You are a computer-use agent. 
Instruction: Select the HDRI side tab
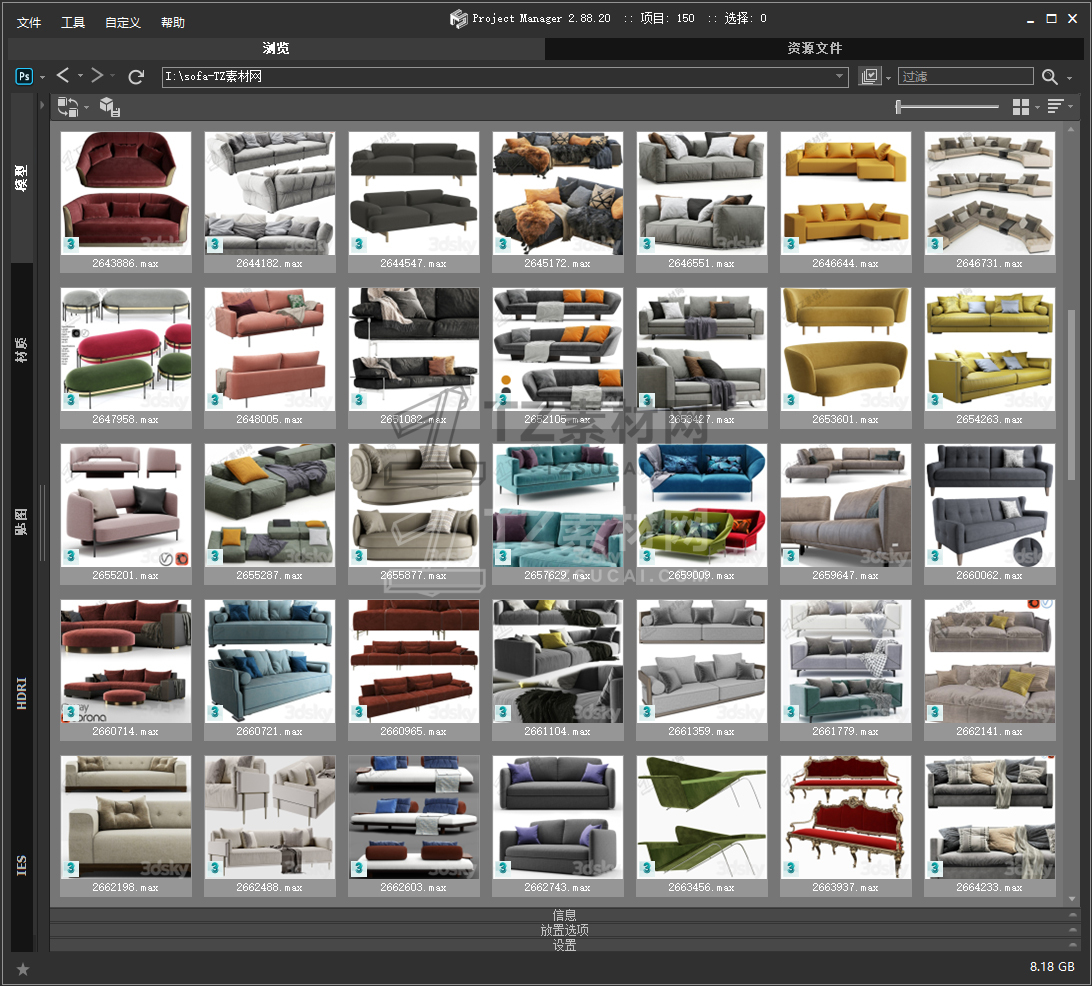pos(22,693)
